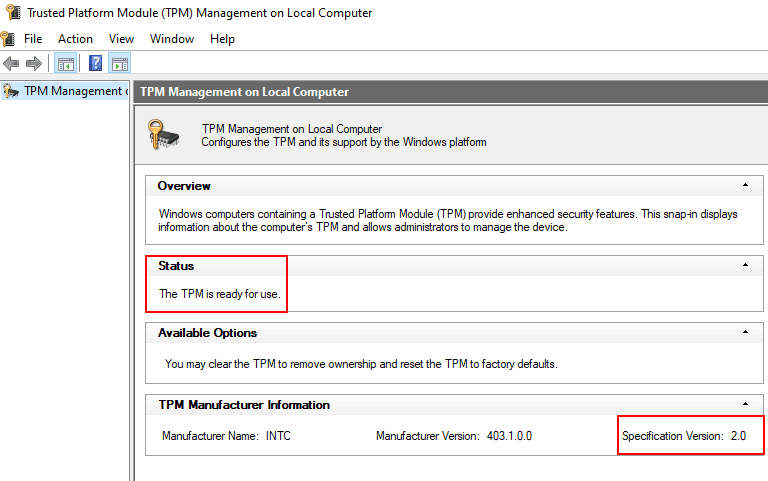768x481 pixels.
Task: Click the Overview paragraph about Windows computers
Action: point(448,220)
